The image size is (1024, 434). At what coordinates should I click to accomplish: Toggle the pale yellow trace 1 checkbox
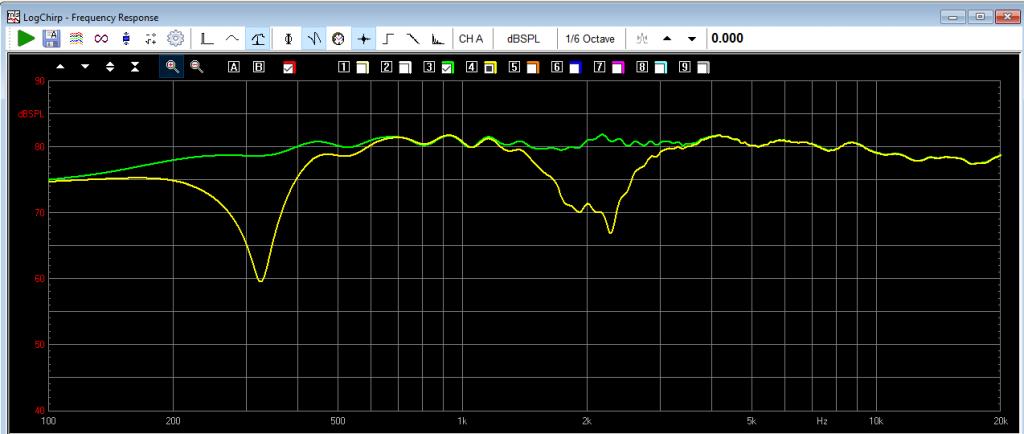coord(362,67)
